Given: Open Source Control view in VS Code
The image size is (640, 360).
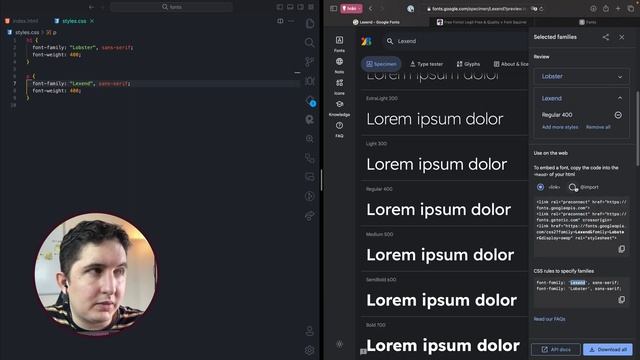Looking at the screenshot, I should [310, 62].
